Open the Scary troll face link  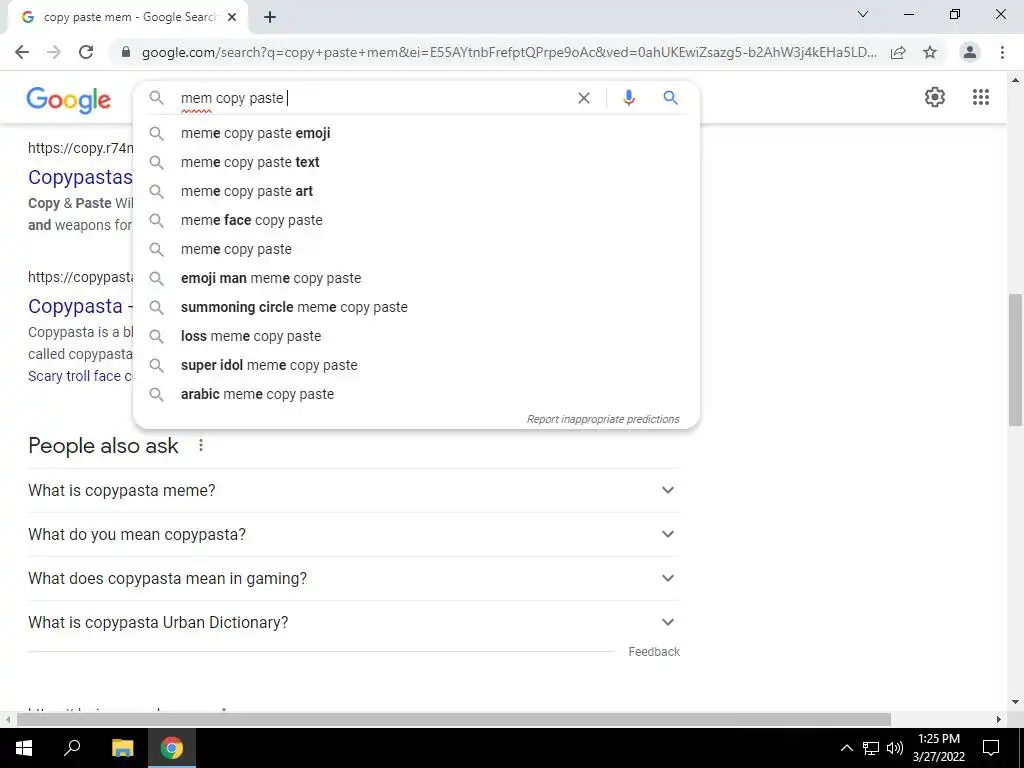(80, 376)
